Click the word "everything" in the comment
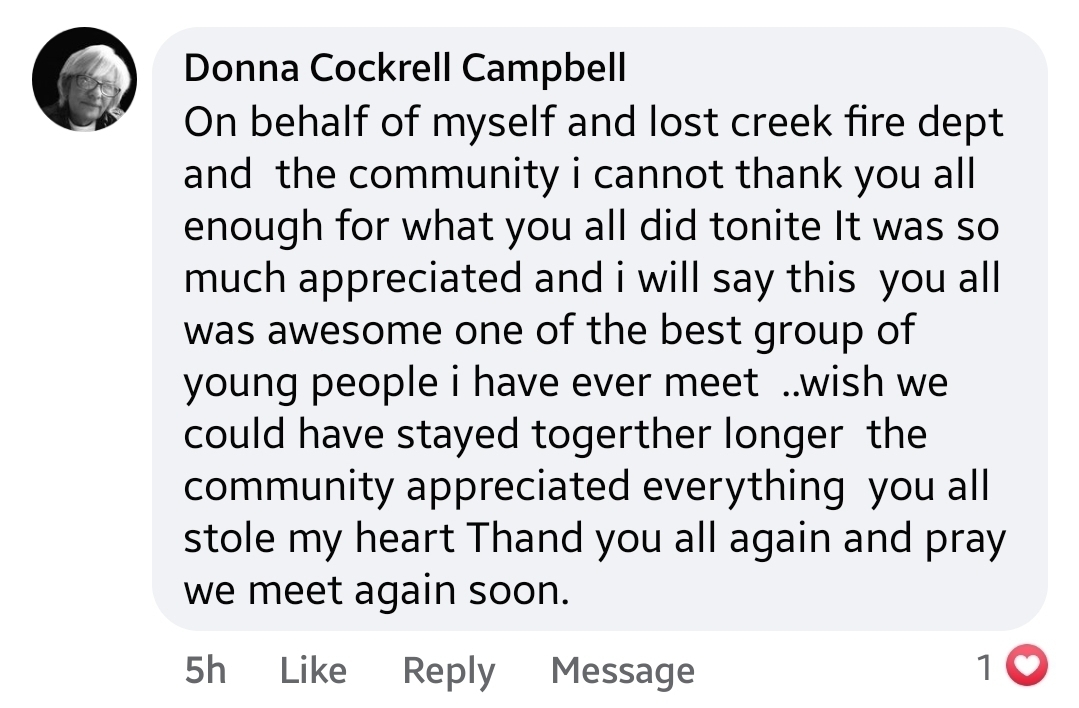 (743, 486)
